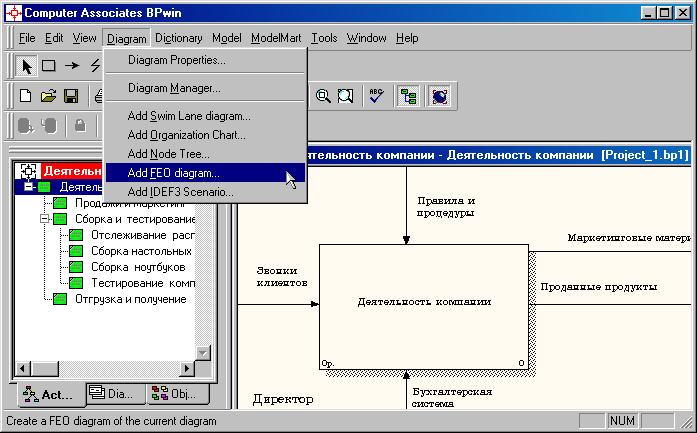Select Отслеживание расп... tree item
Viewport: 697px width, 433px height.
click(143, 235)
